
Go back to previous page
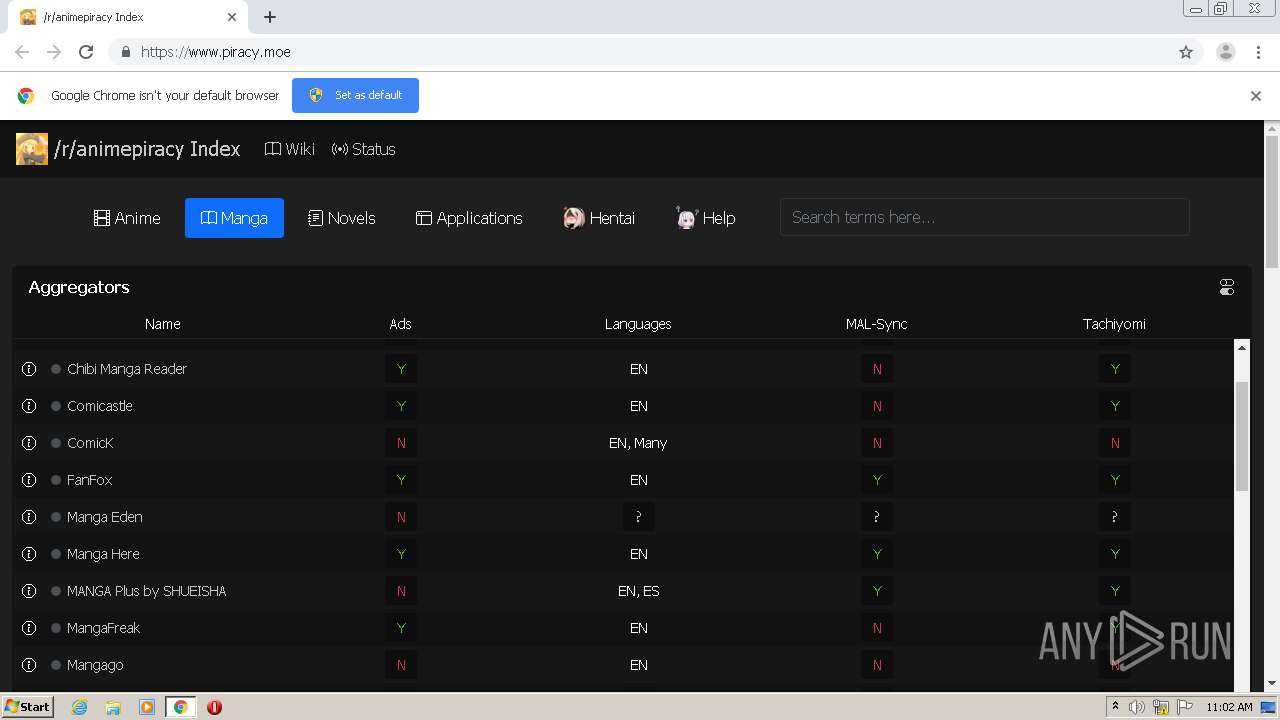(22, 52)
